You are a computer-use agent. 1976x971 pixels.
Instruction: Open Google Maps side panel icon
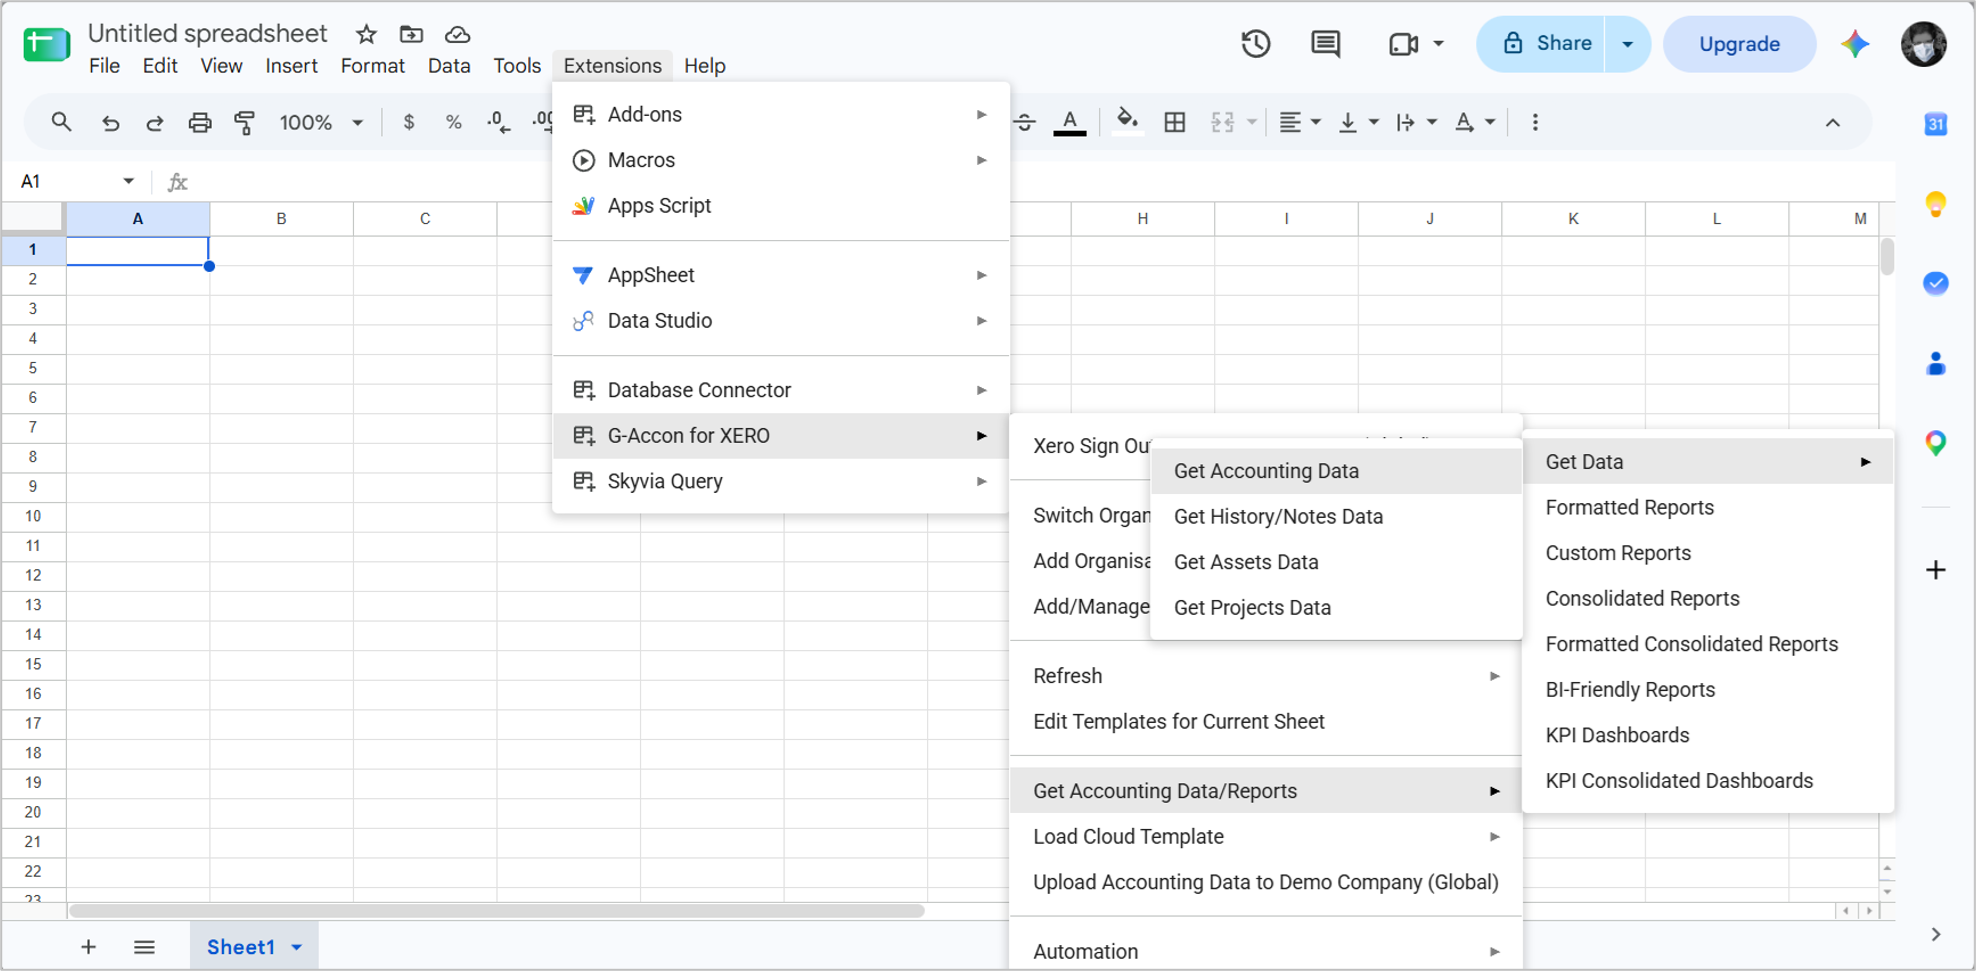point(1936,443)
